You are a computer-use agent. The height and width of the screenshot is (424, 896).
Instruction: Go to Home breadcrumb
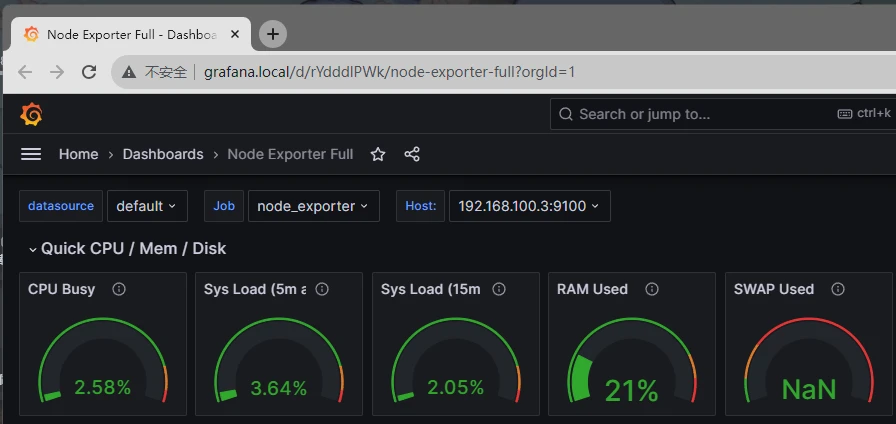78,154
